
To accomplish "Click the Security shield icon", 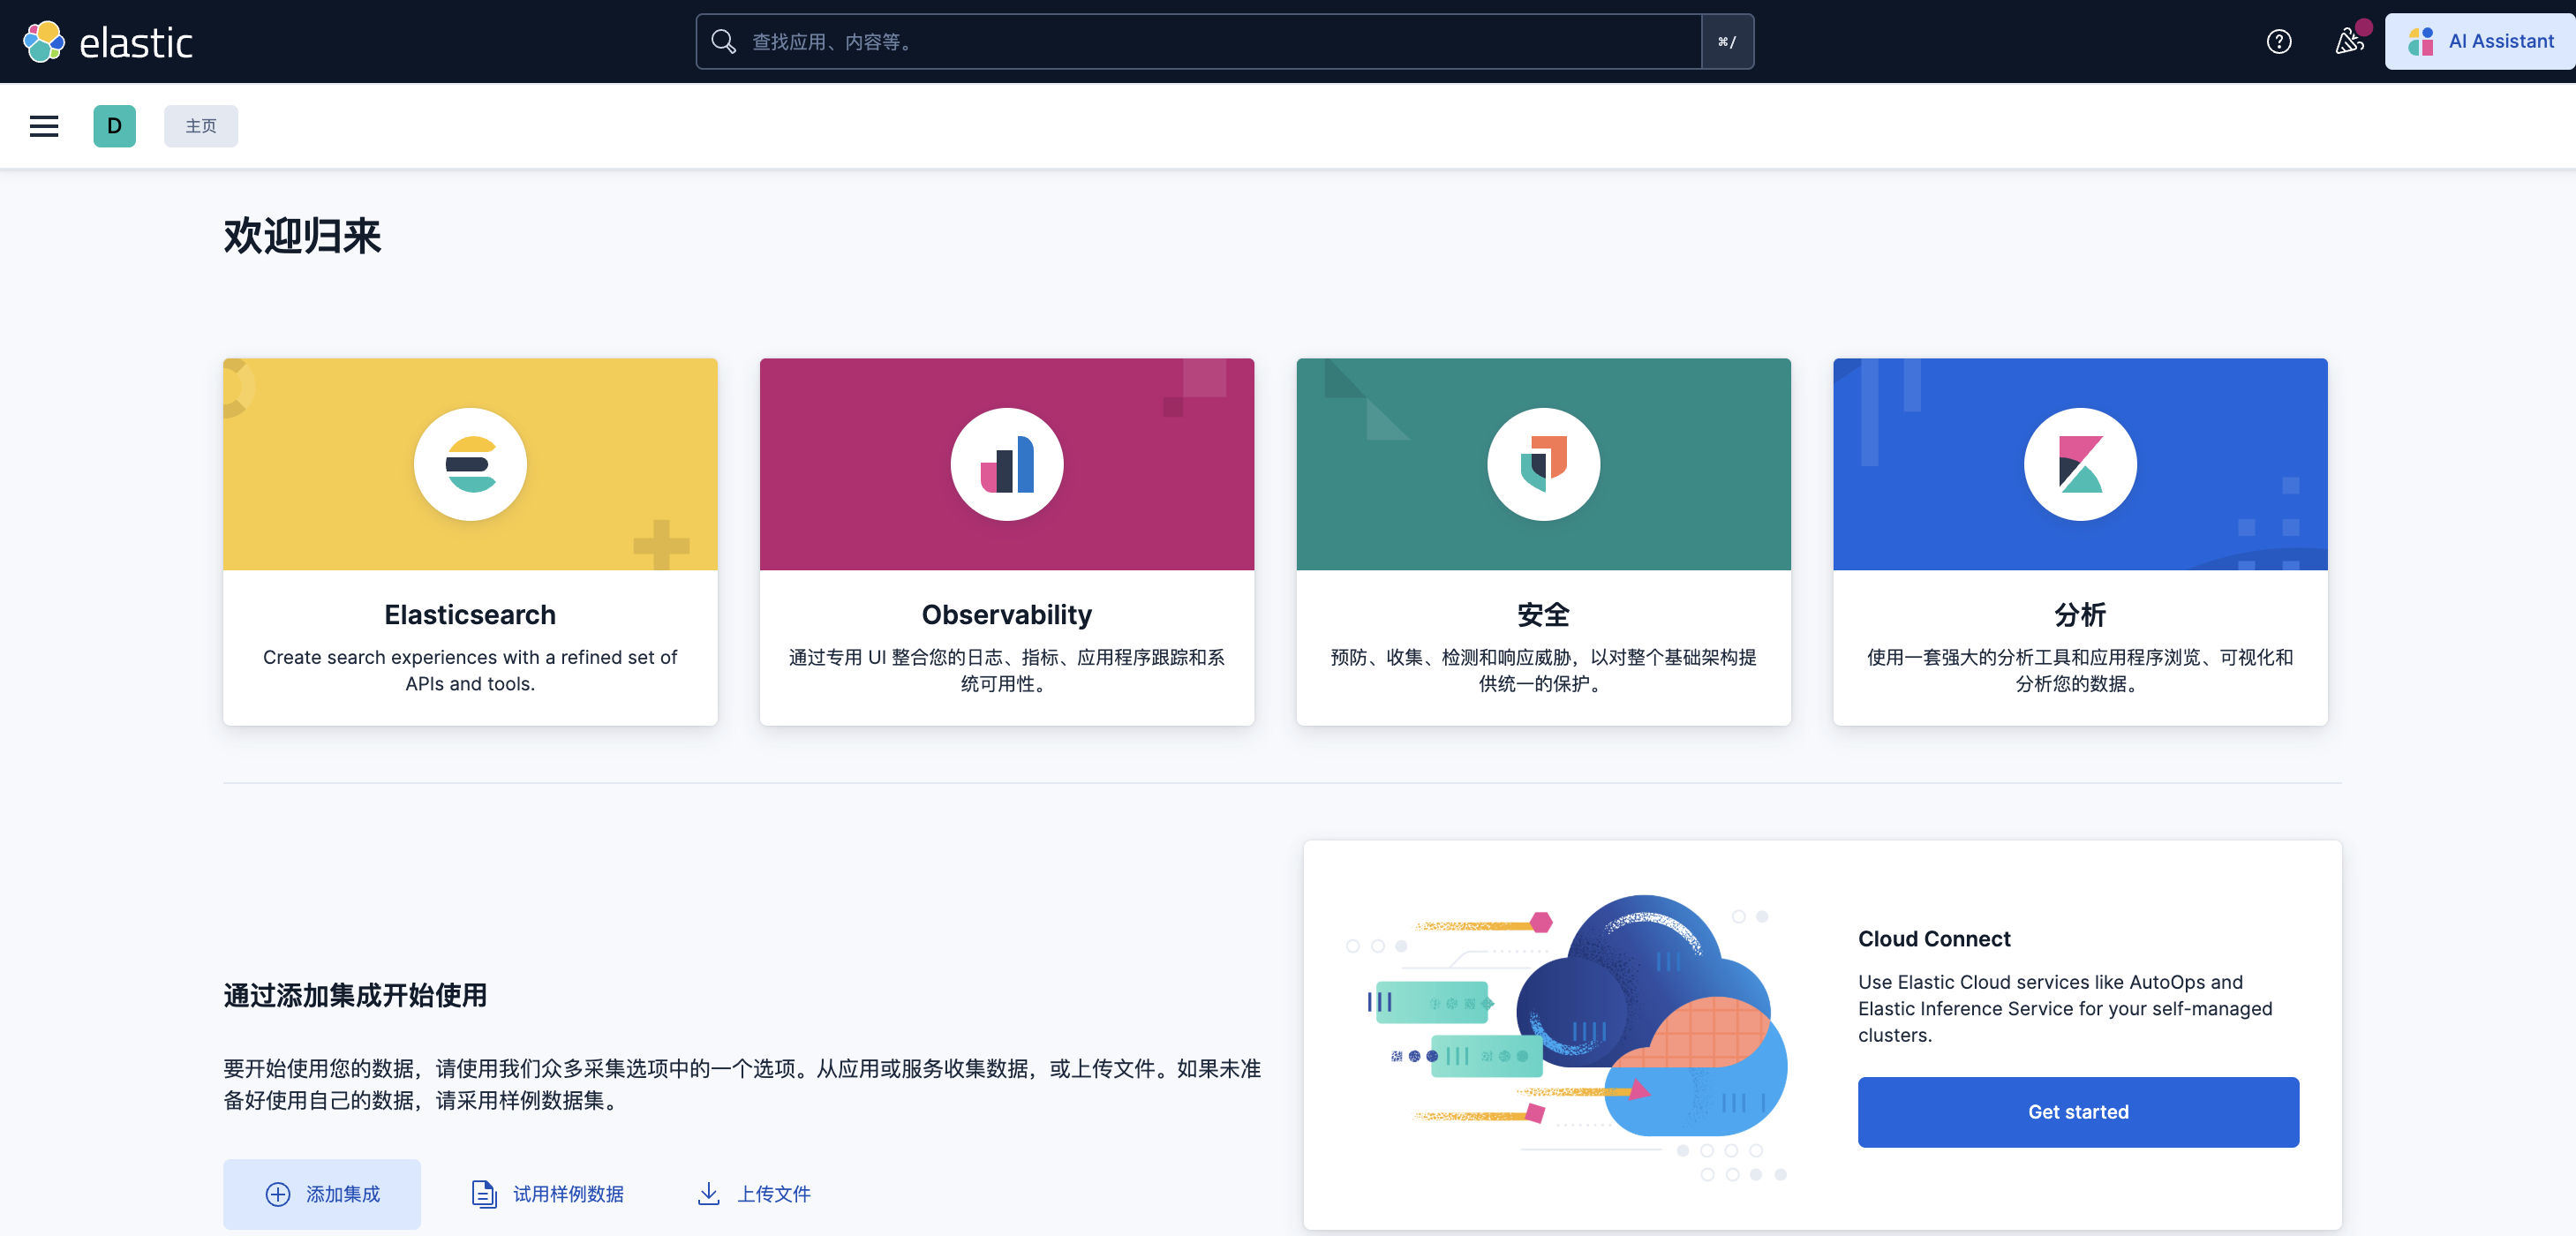I will [x=1544, y=464].
